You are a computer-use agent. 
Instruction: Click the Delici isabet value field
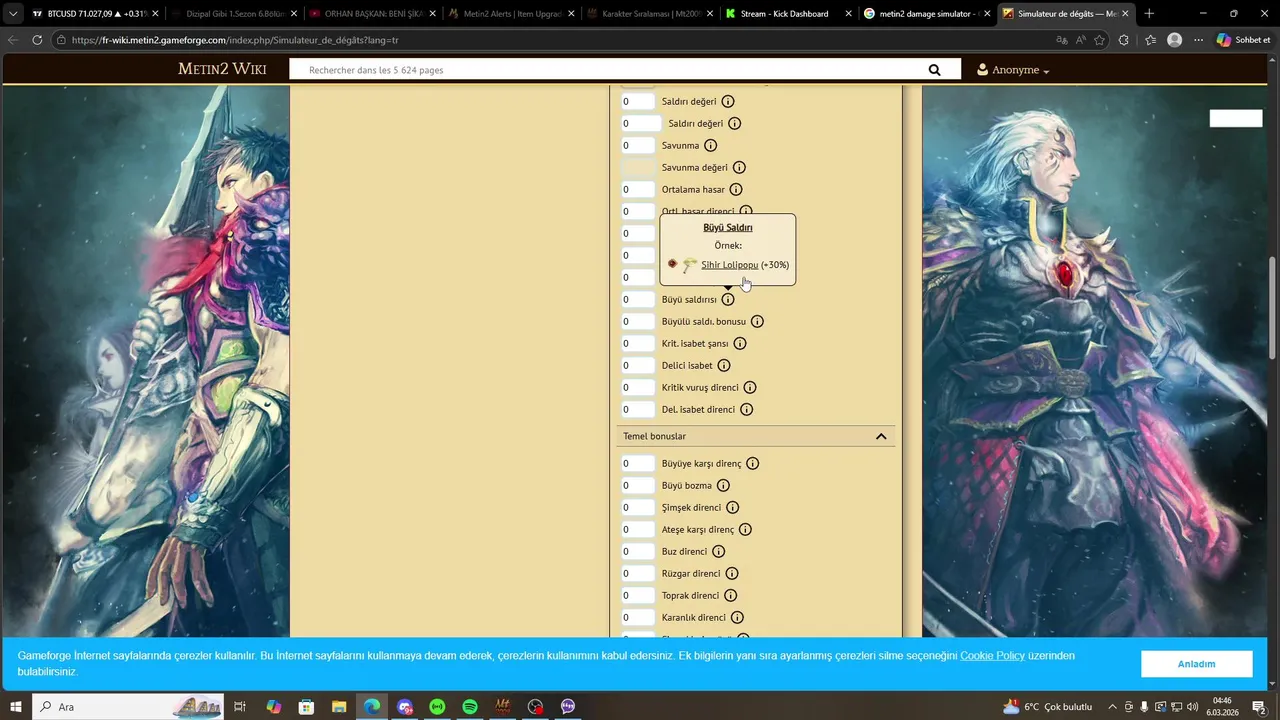point(638,366)
